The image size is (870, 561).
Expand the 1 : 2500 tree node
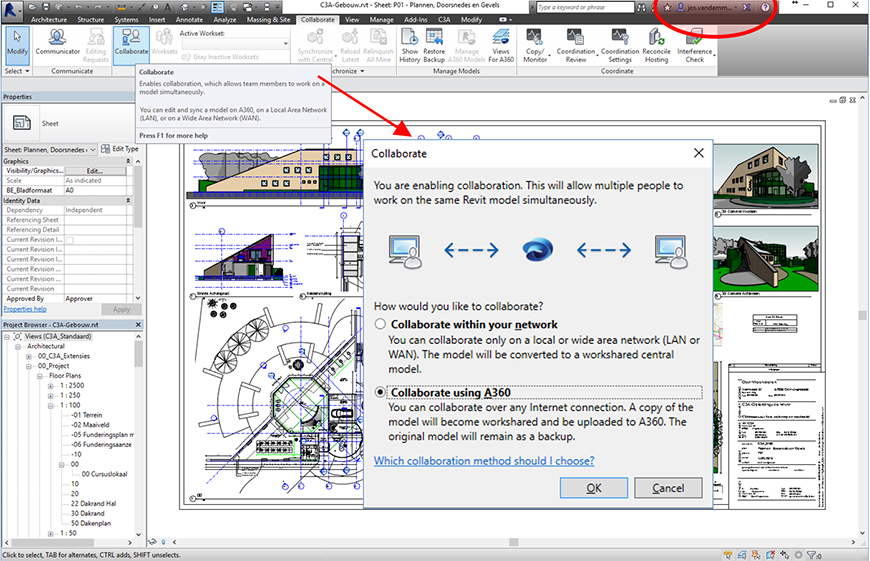pyautogui.click(x=50, y=386)
